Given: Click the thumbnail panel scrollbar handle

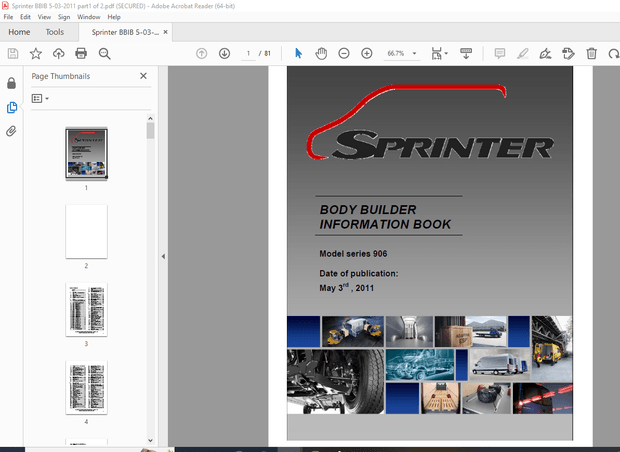Looking at the screenshot, I should tap(150, 130).
